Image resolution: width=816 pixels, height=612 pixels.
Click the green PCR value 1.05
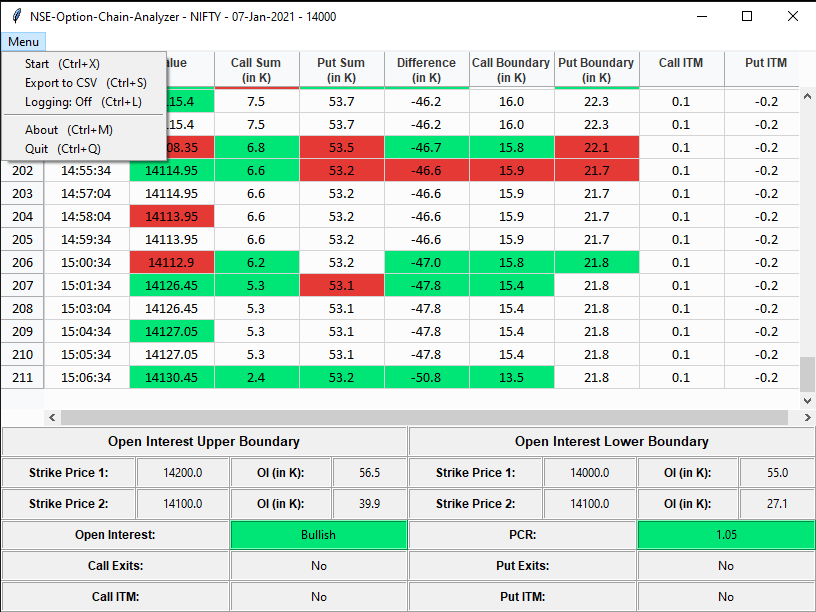(x=726, y=535)
